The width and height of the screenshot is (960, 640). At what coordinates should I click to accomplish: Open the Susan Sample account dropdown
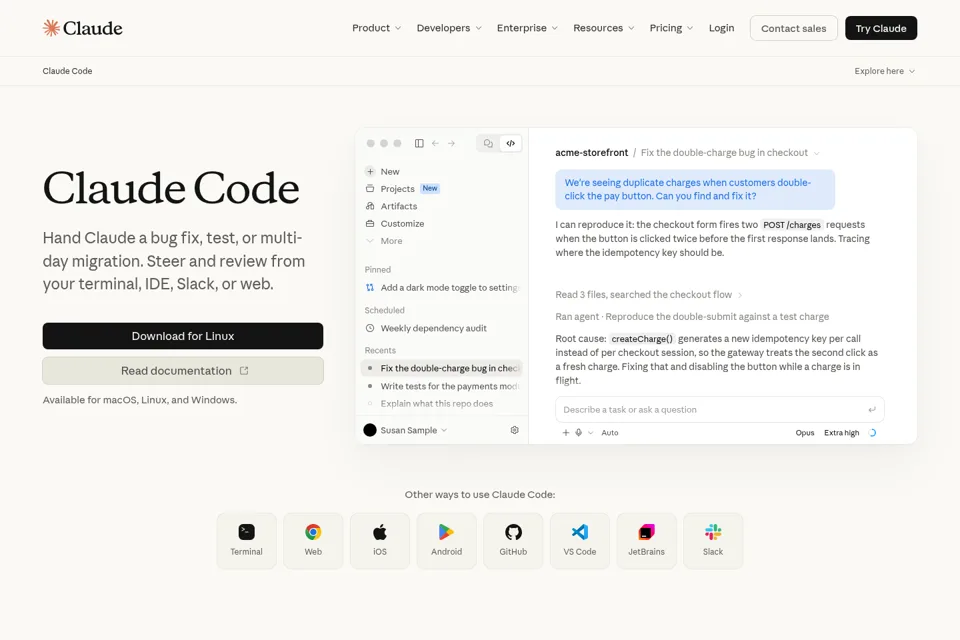pos(413,430)
